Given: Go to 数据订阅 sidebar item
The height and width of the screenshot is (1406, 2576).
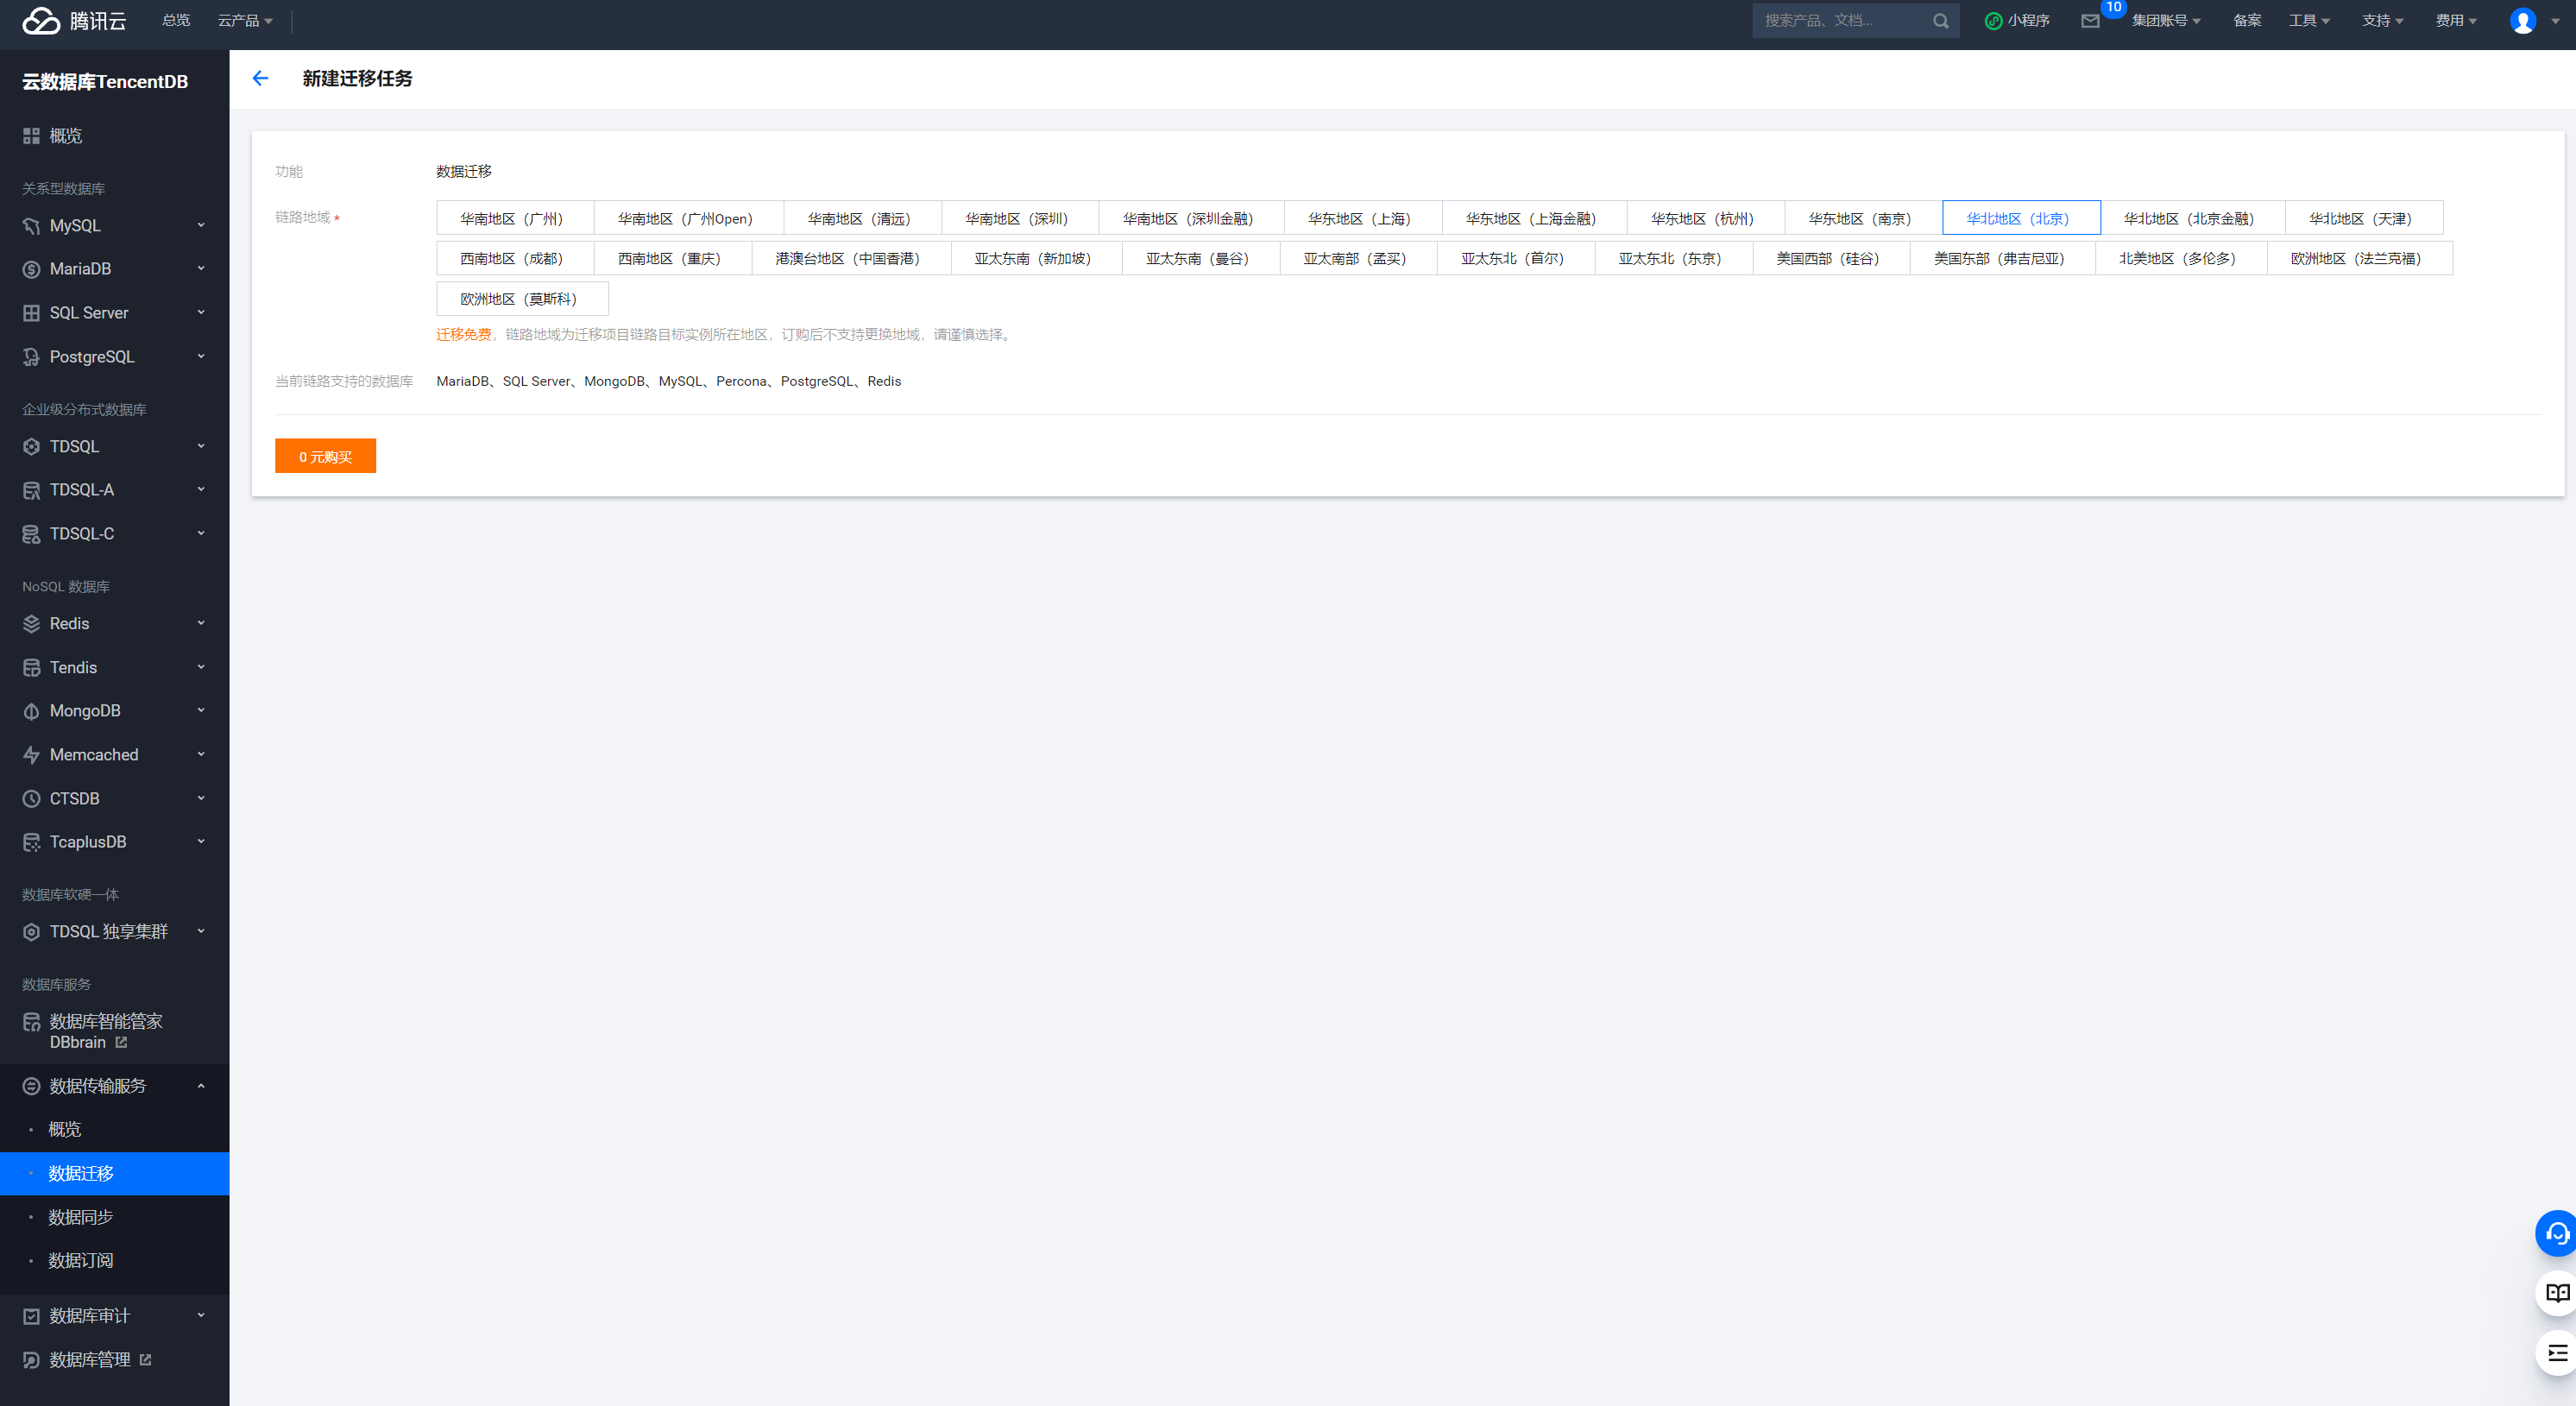Looking at the screenshot, I should 80,1260.
